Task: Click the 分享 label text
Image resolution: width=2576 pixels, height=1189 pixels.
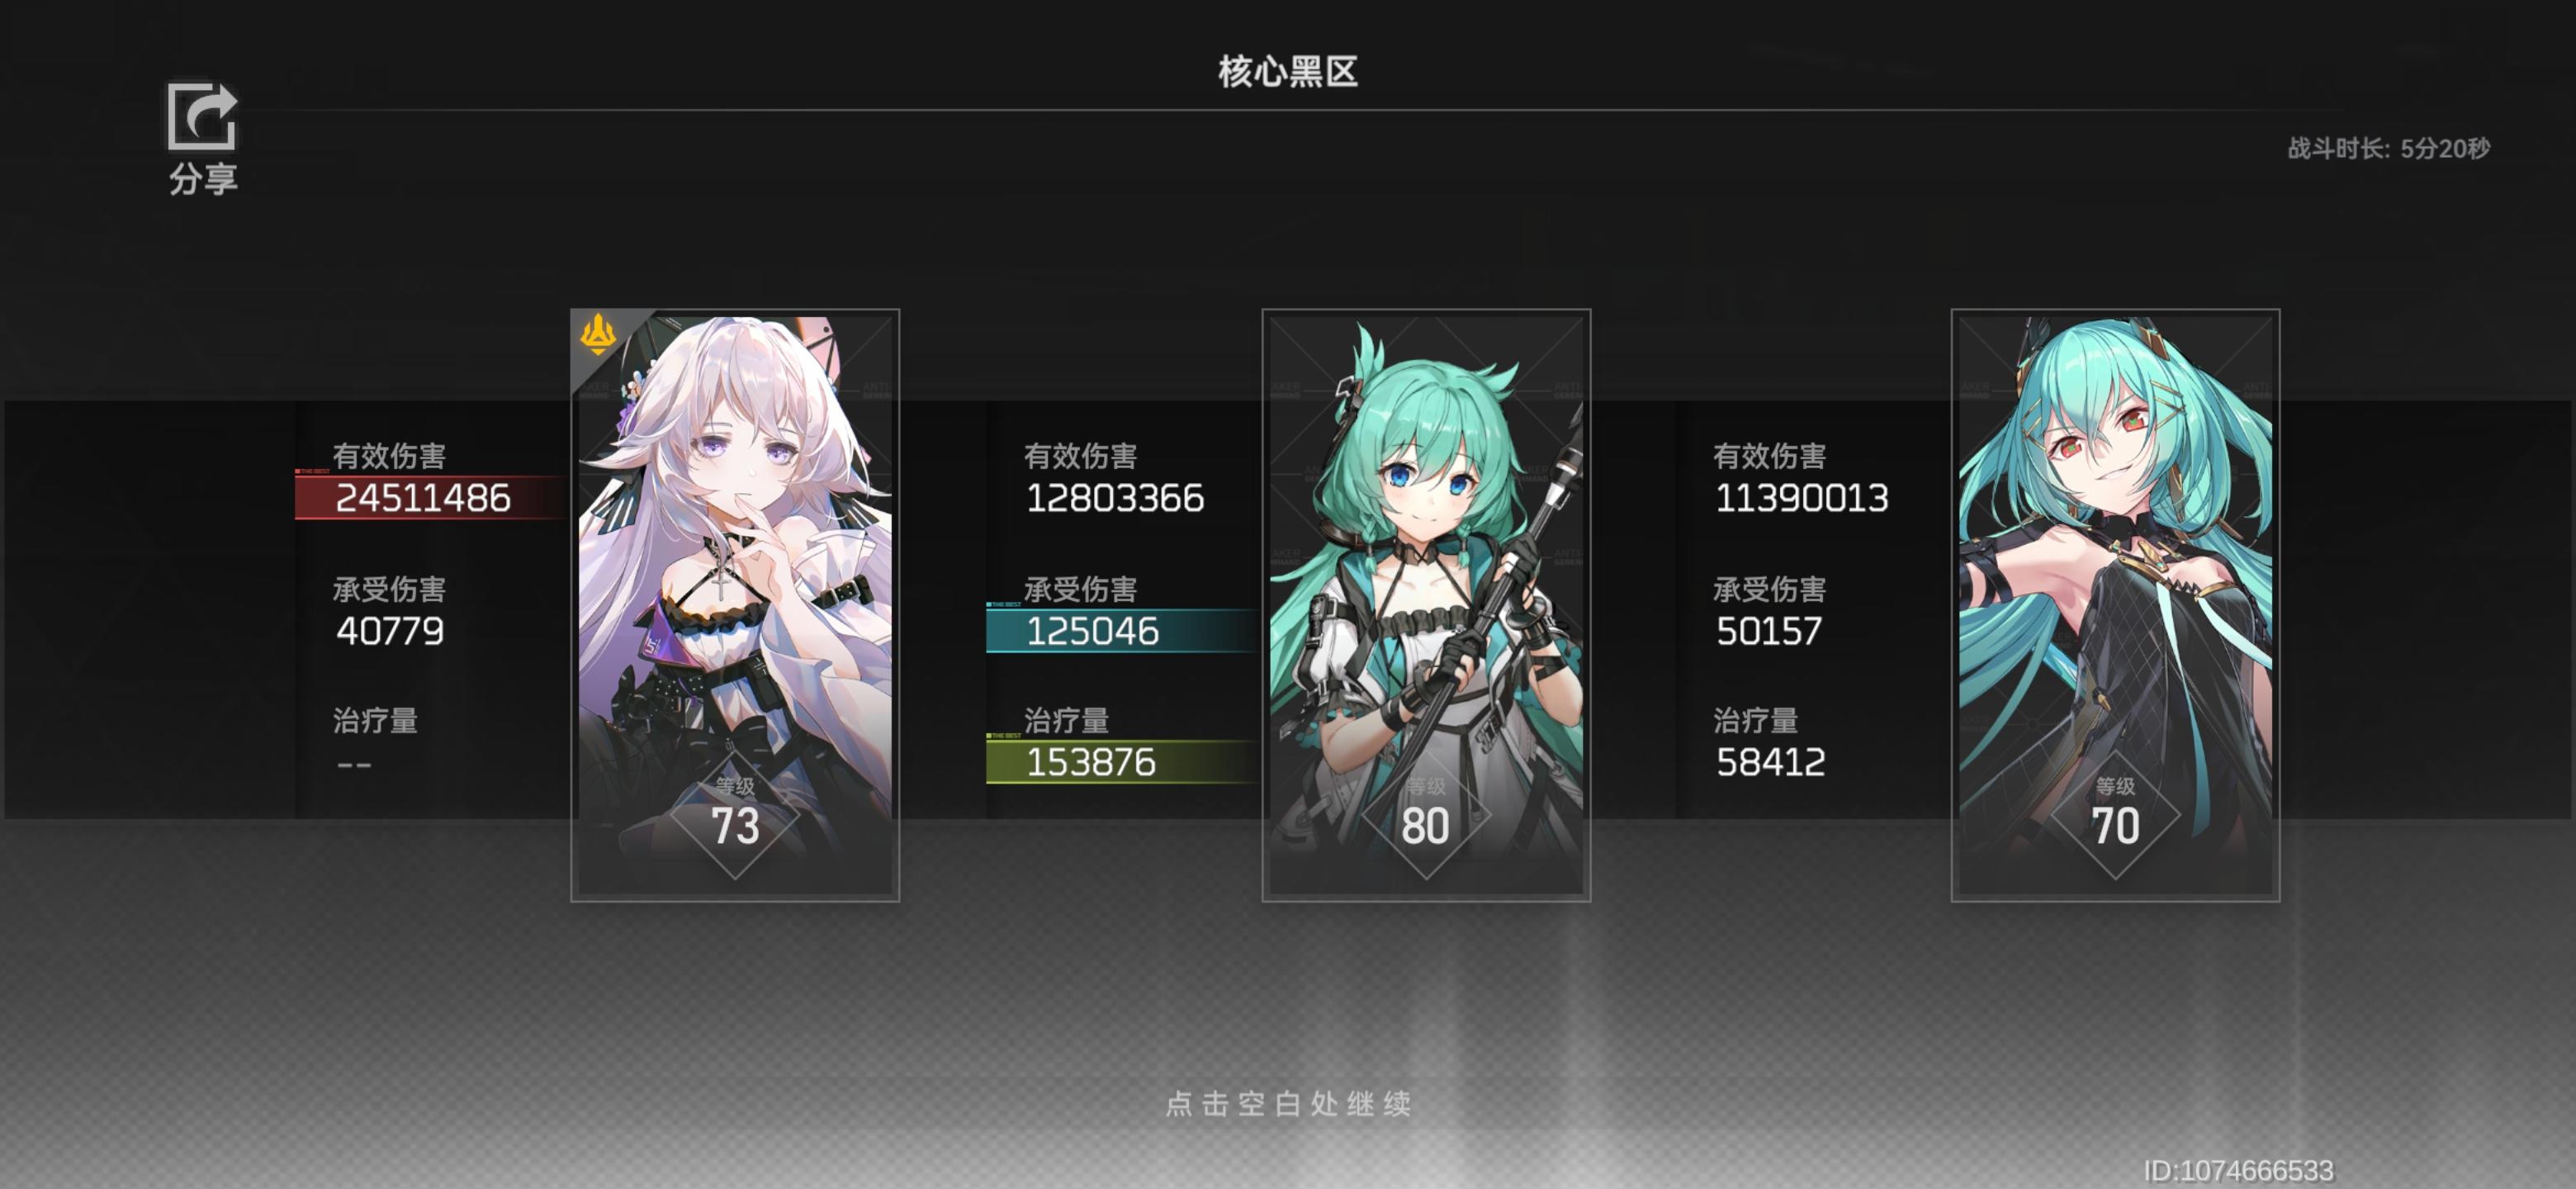Action: click(x=203, y=179)
